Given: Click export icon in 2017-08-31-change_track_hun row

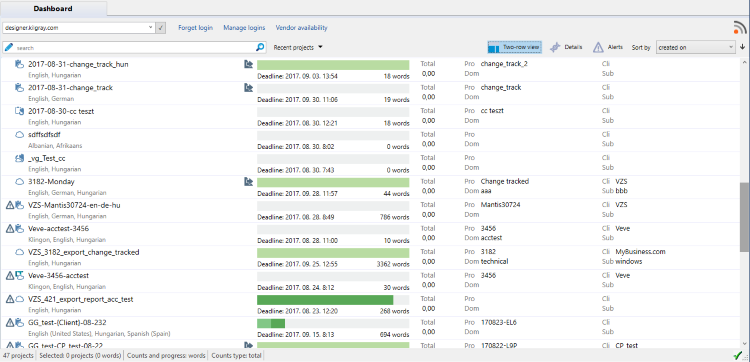Looking at the screenshot, I should [x=248, y=64].
